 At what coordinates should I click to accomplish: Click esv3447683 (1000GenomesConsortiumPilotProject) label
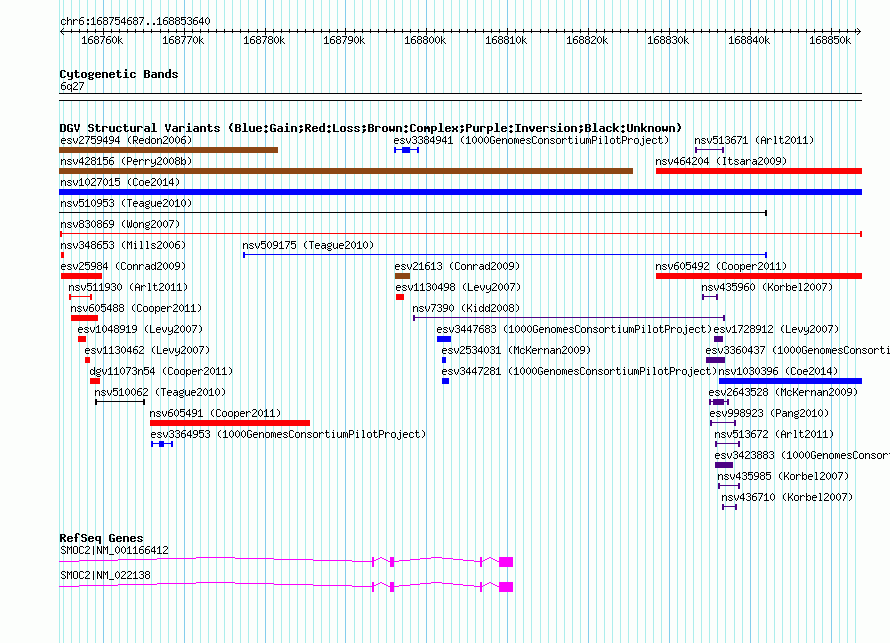click(x=574, y=329)
